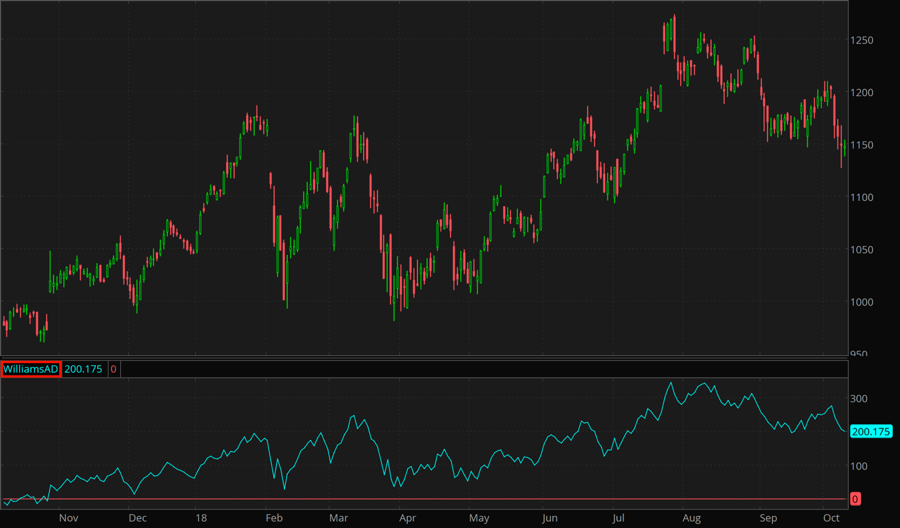Screen dimensions: 900x528
Task: Select the Nov marker on time axis
Action: (x=68, y=519)
